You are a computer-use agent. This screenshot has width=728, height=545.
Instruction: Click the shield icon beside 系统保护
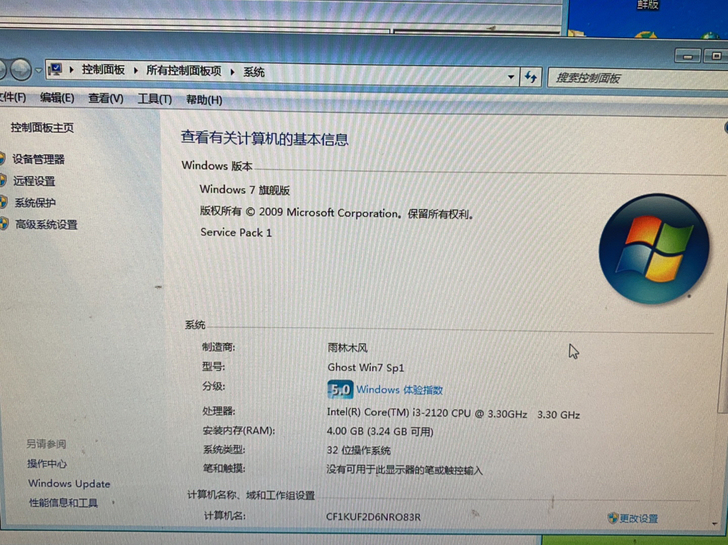click(3, 202)
